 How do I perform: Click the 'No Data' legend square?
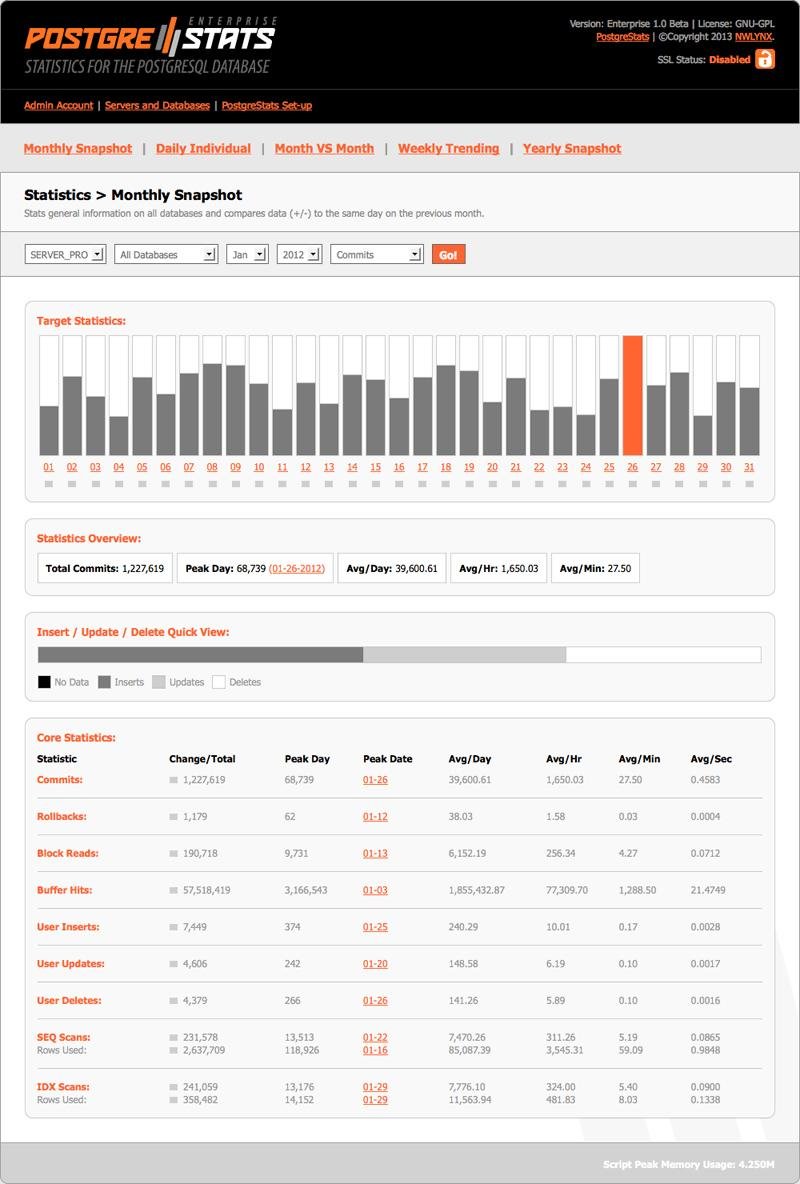click(x=44, y=682)
